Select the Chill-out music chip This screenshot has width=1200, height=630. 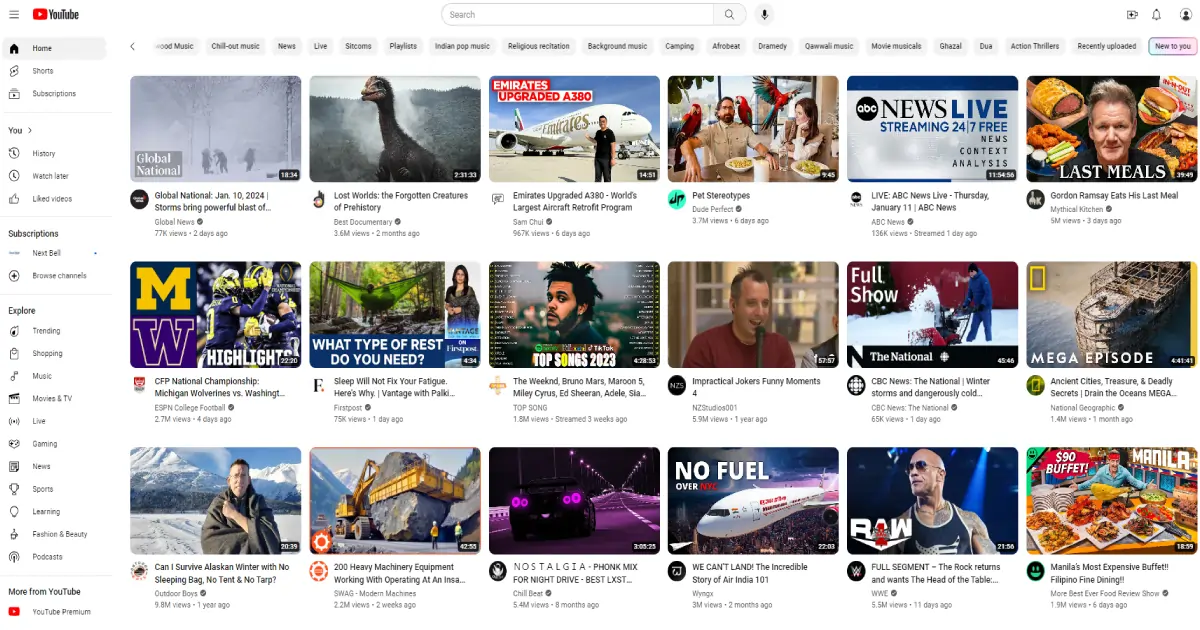coord(235,46)
